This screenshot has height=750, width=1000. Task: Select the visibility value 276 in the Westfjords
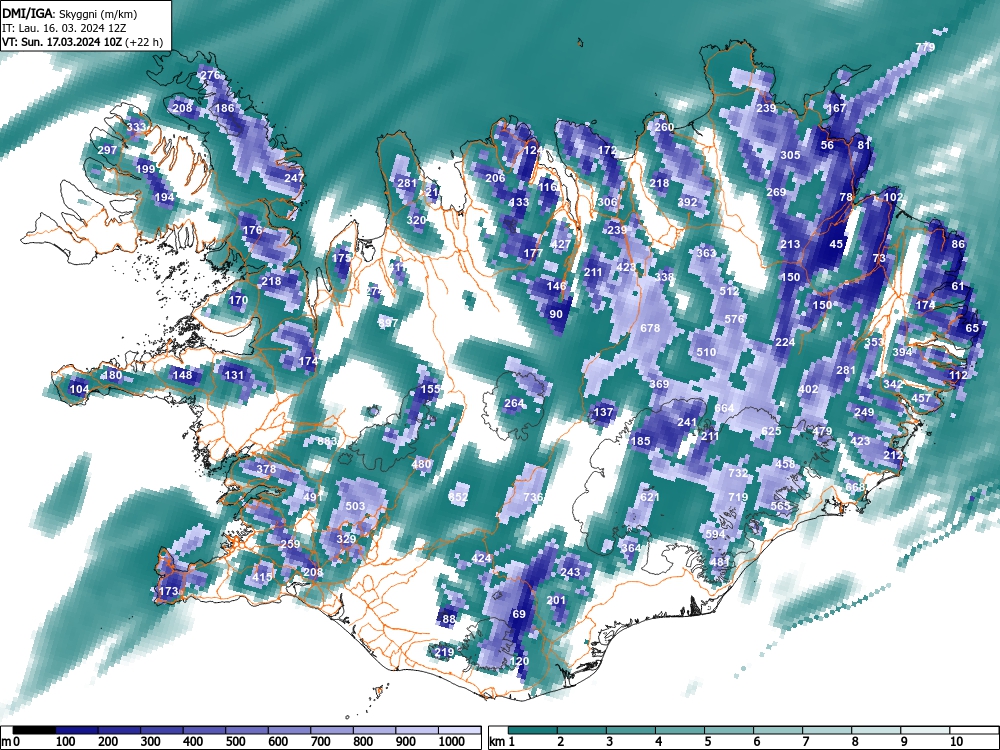click(x=210, y=75)
